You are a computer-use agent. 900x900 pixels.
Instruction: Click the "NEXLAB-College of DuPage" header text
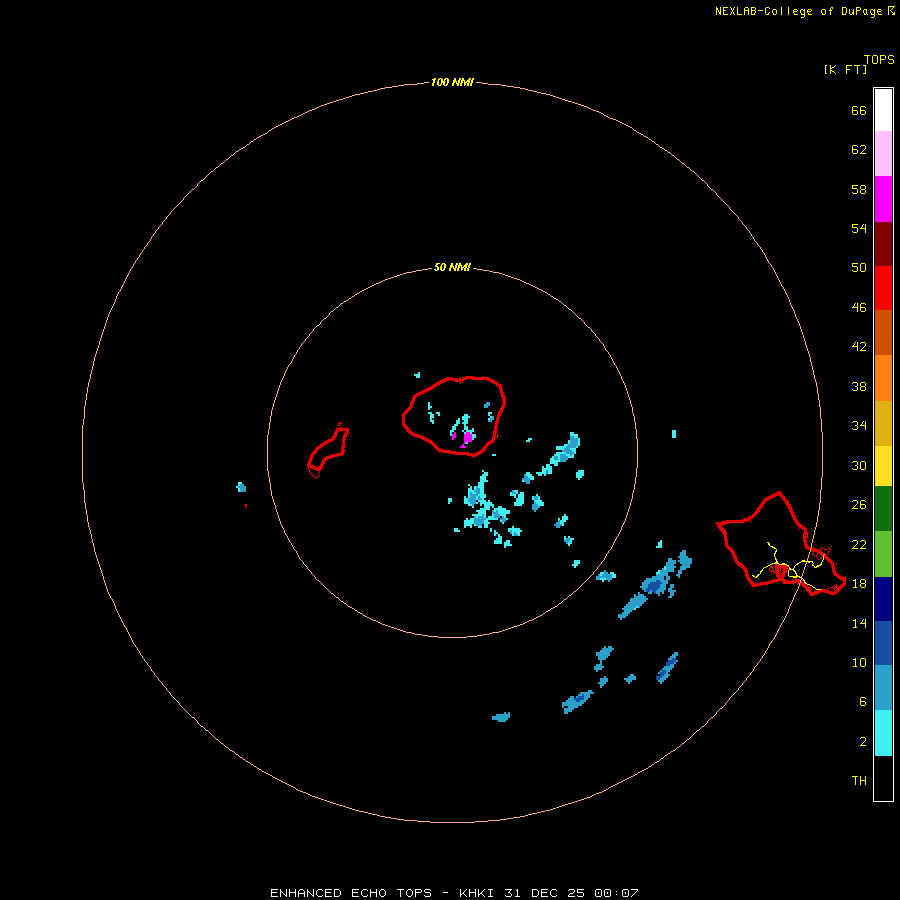(x=798, y=11)
